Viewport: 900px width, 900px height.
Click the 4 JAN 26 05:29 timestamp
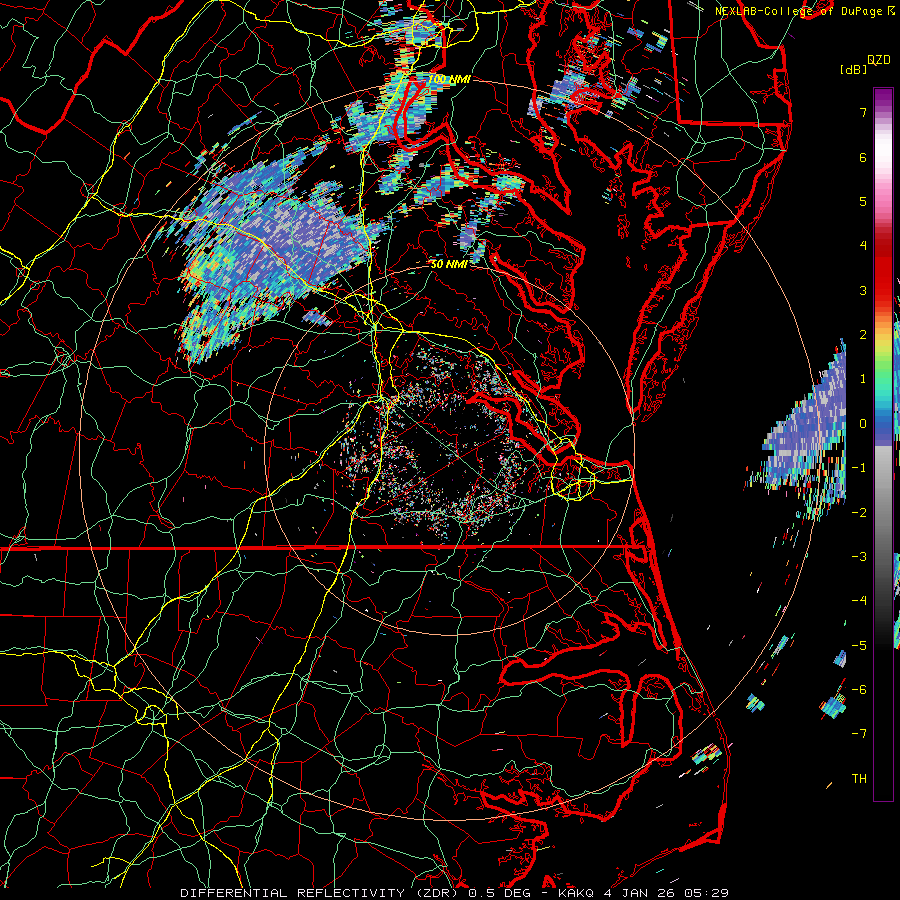click(666, 893)
